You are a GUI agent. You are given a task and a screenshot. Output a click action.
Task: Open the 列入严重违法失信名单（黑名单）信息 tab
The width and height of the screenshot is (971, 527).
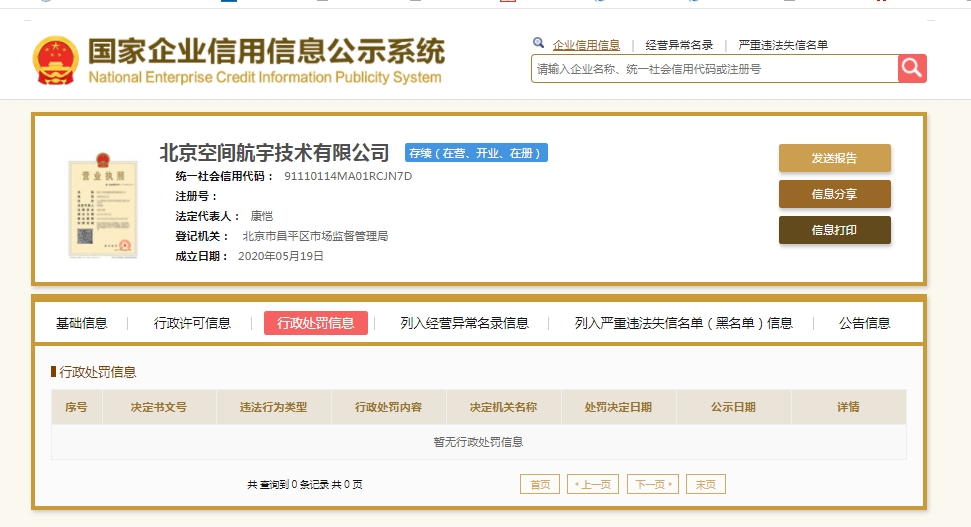click(x=684, y=323)
